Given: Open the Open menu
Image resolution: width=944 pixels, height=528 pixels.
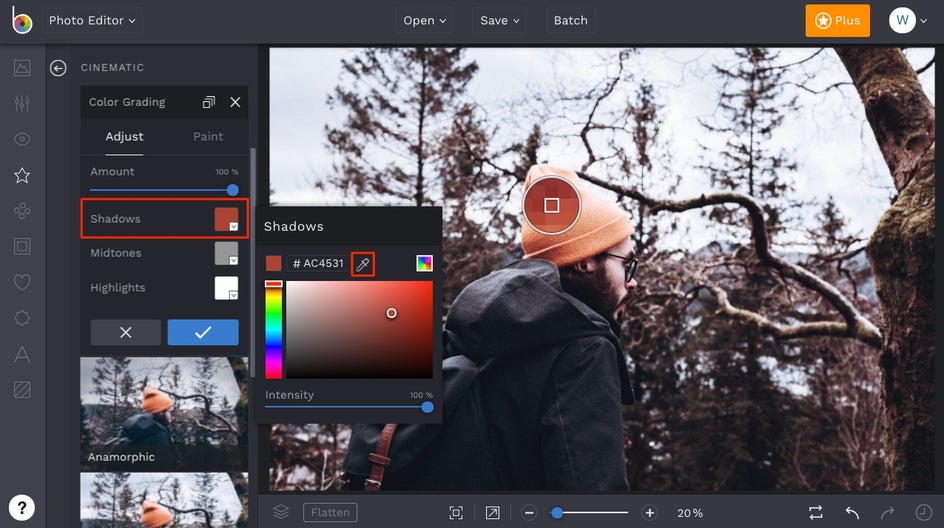Looking at the screenshot, I should [424, 20].
